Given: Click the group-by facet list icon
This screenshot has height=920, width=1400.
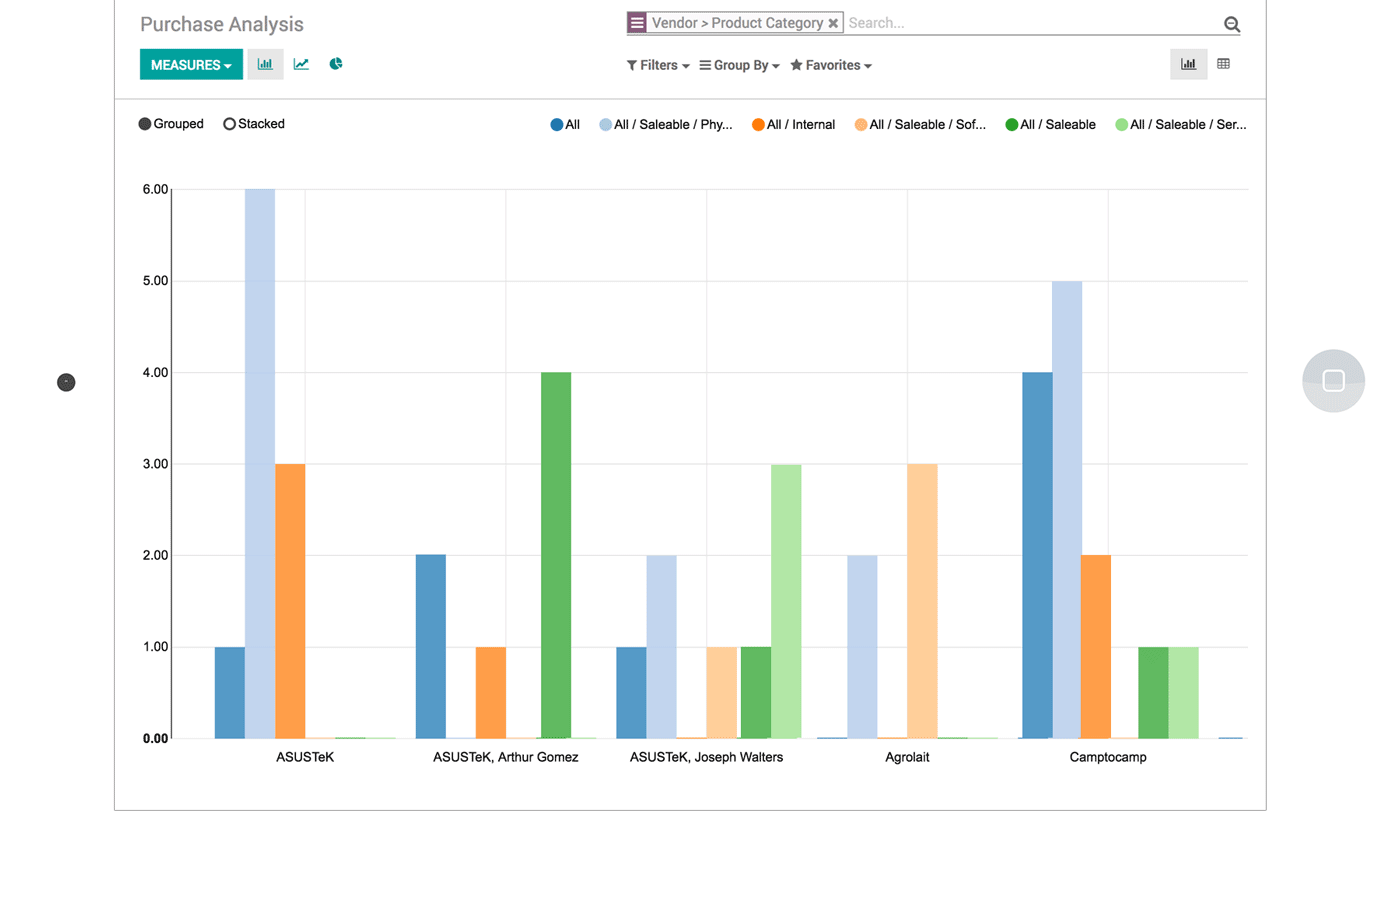Looking at the screenshot, I should pyautogui.click(x=637, y=22).
